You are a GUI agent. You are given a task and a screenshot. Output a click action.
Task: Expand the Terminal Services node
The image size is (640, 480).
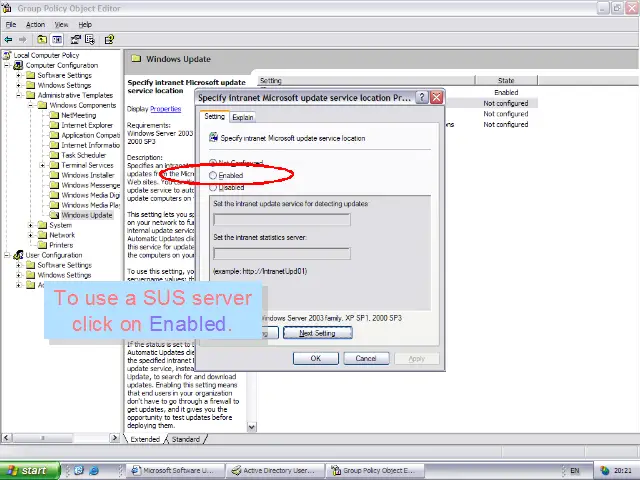pyautogui.click(x=42, y=165)
